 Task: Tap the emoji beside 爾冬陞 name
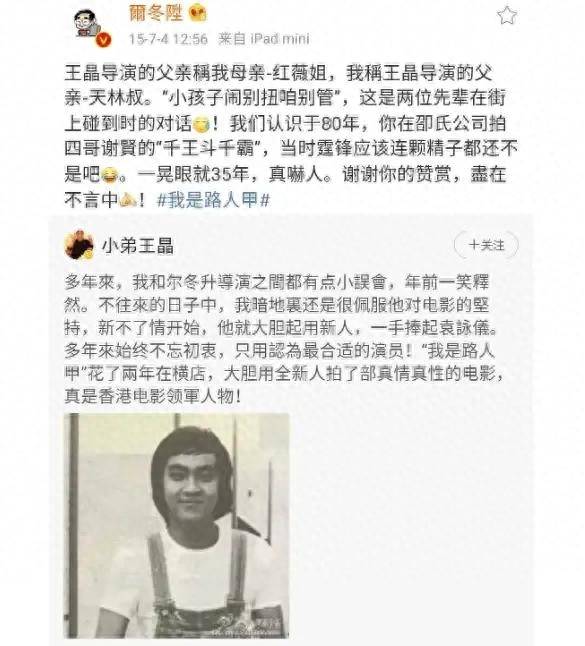197,14
